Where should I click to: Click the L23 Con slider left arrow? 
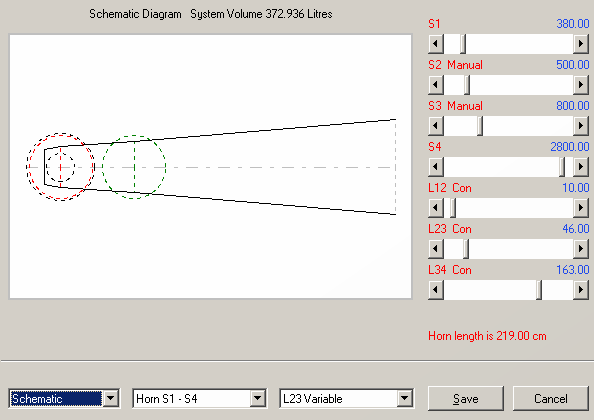click(436, 249)
